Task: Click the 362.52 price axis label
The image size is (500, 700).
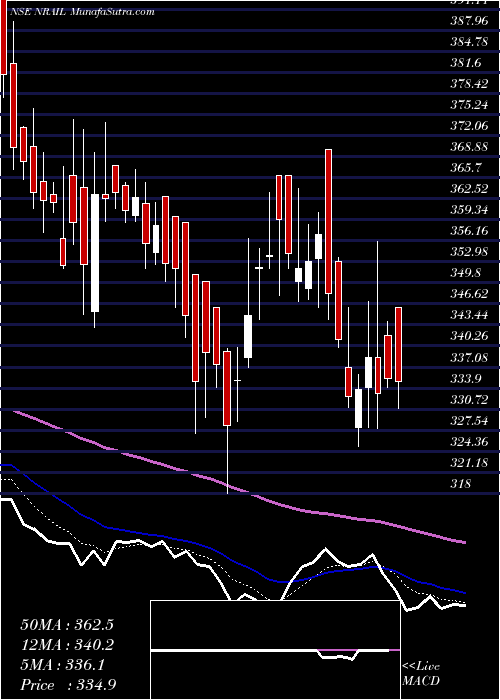Action: point(467,189)
